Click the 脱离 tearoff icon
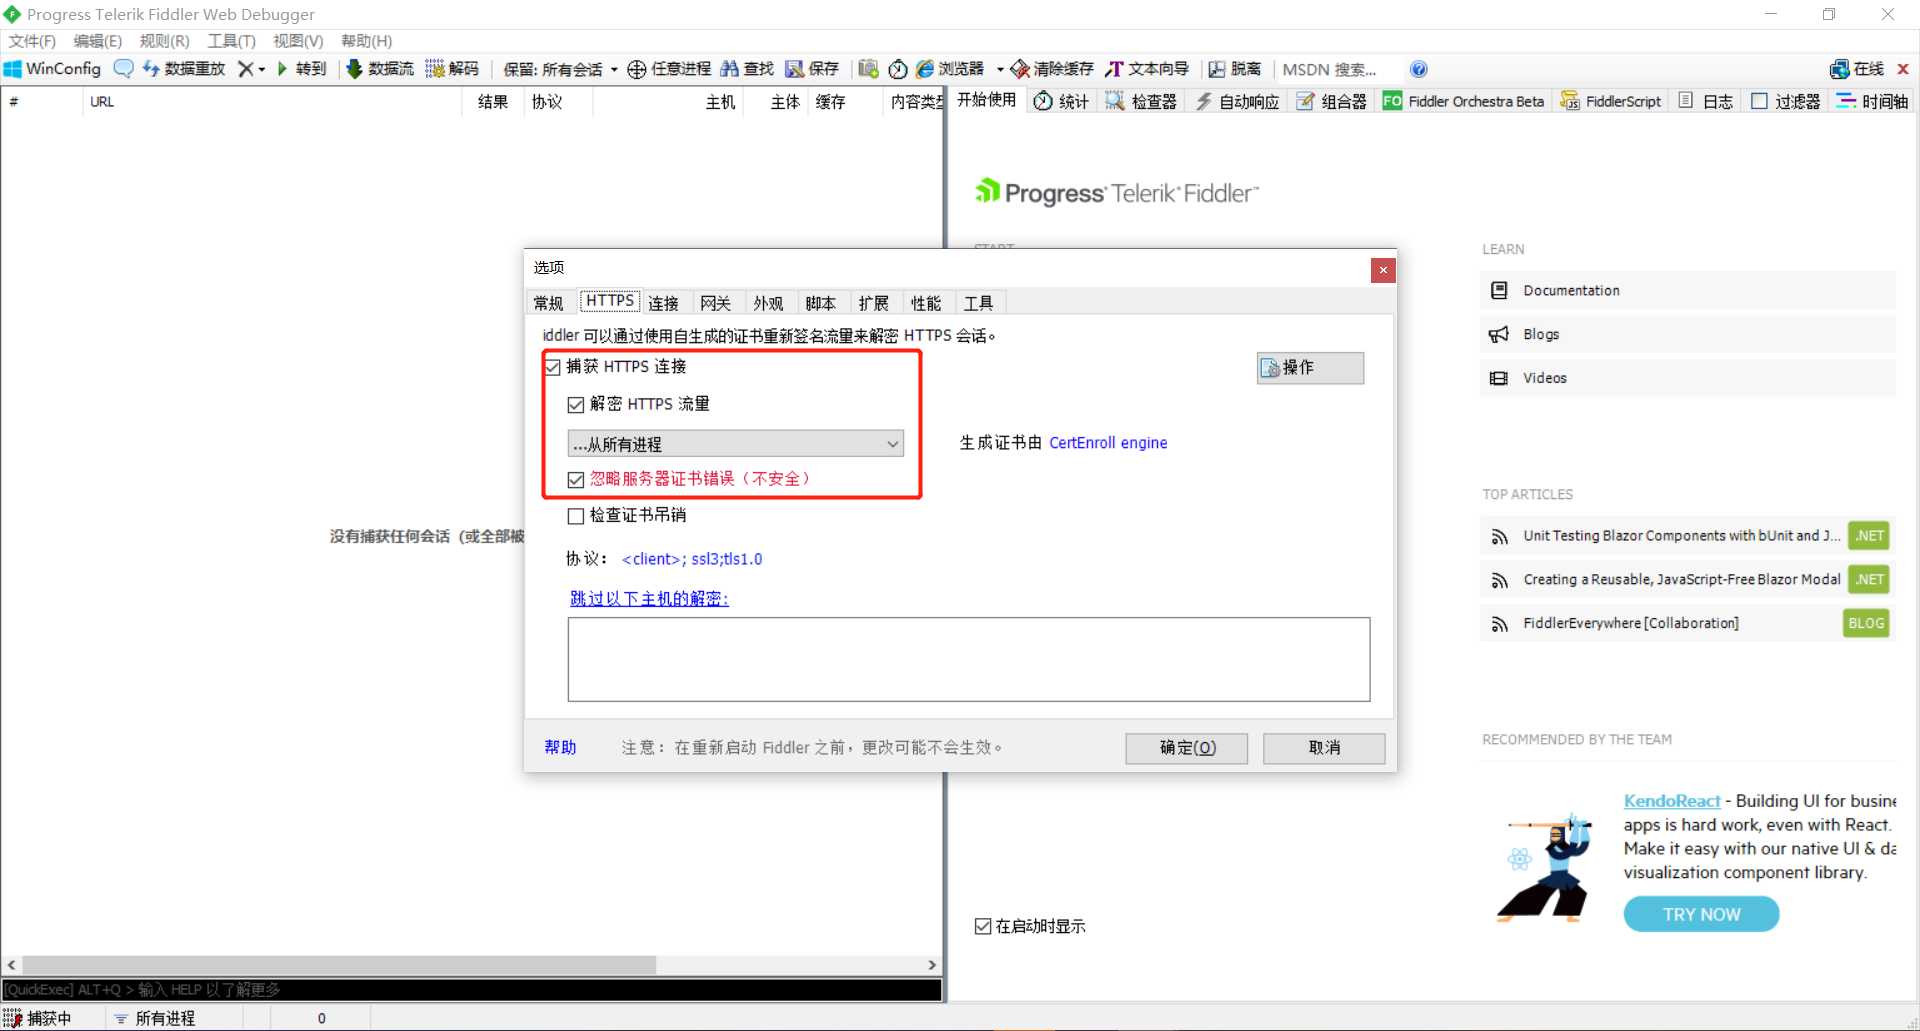 (x=1217, y=69)
